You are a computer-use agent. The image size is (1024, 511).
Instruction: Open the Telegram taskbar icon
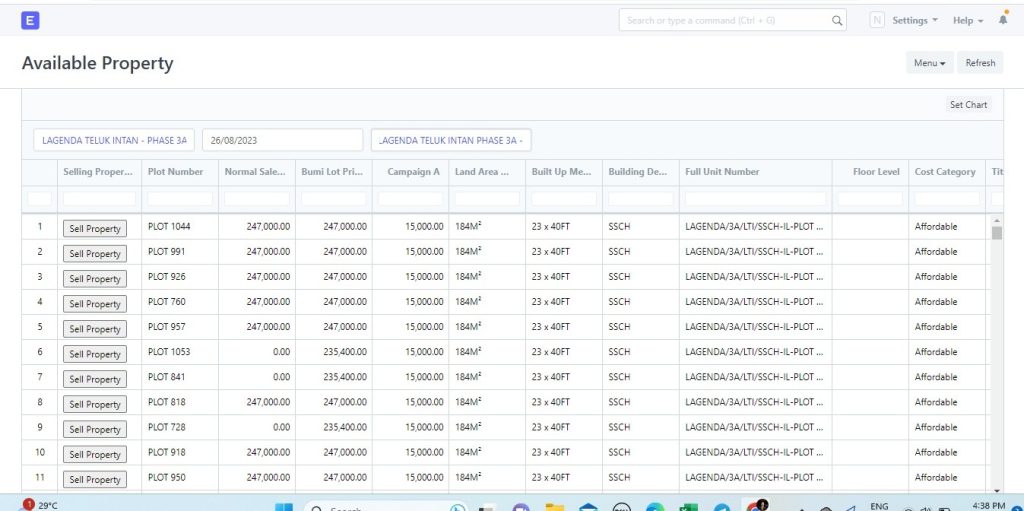tap(722, 509)
